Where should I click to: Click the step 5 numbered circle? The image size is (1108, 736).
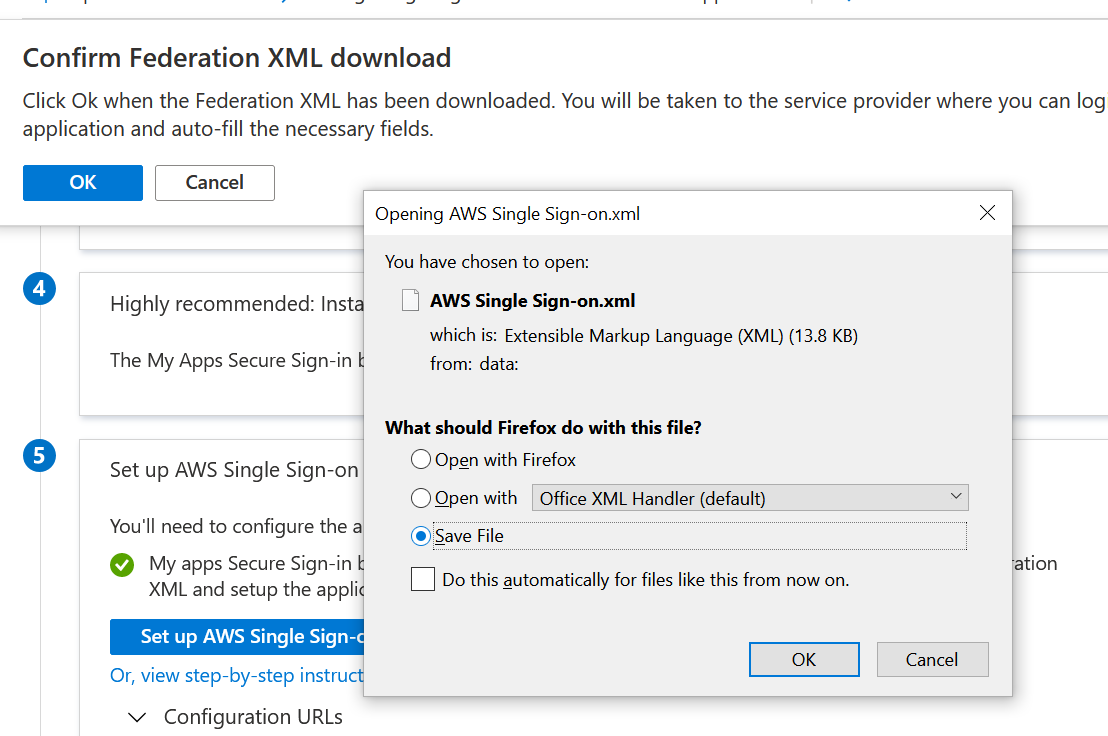[x=40, y=456]
